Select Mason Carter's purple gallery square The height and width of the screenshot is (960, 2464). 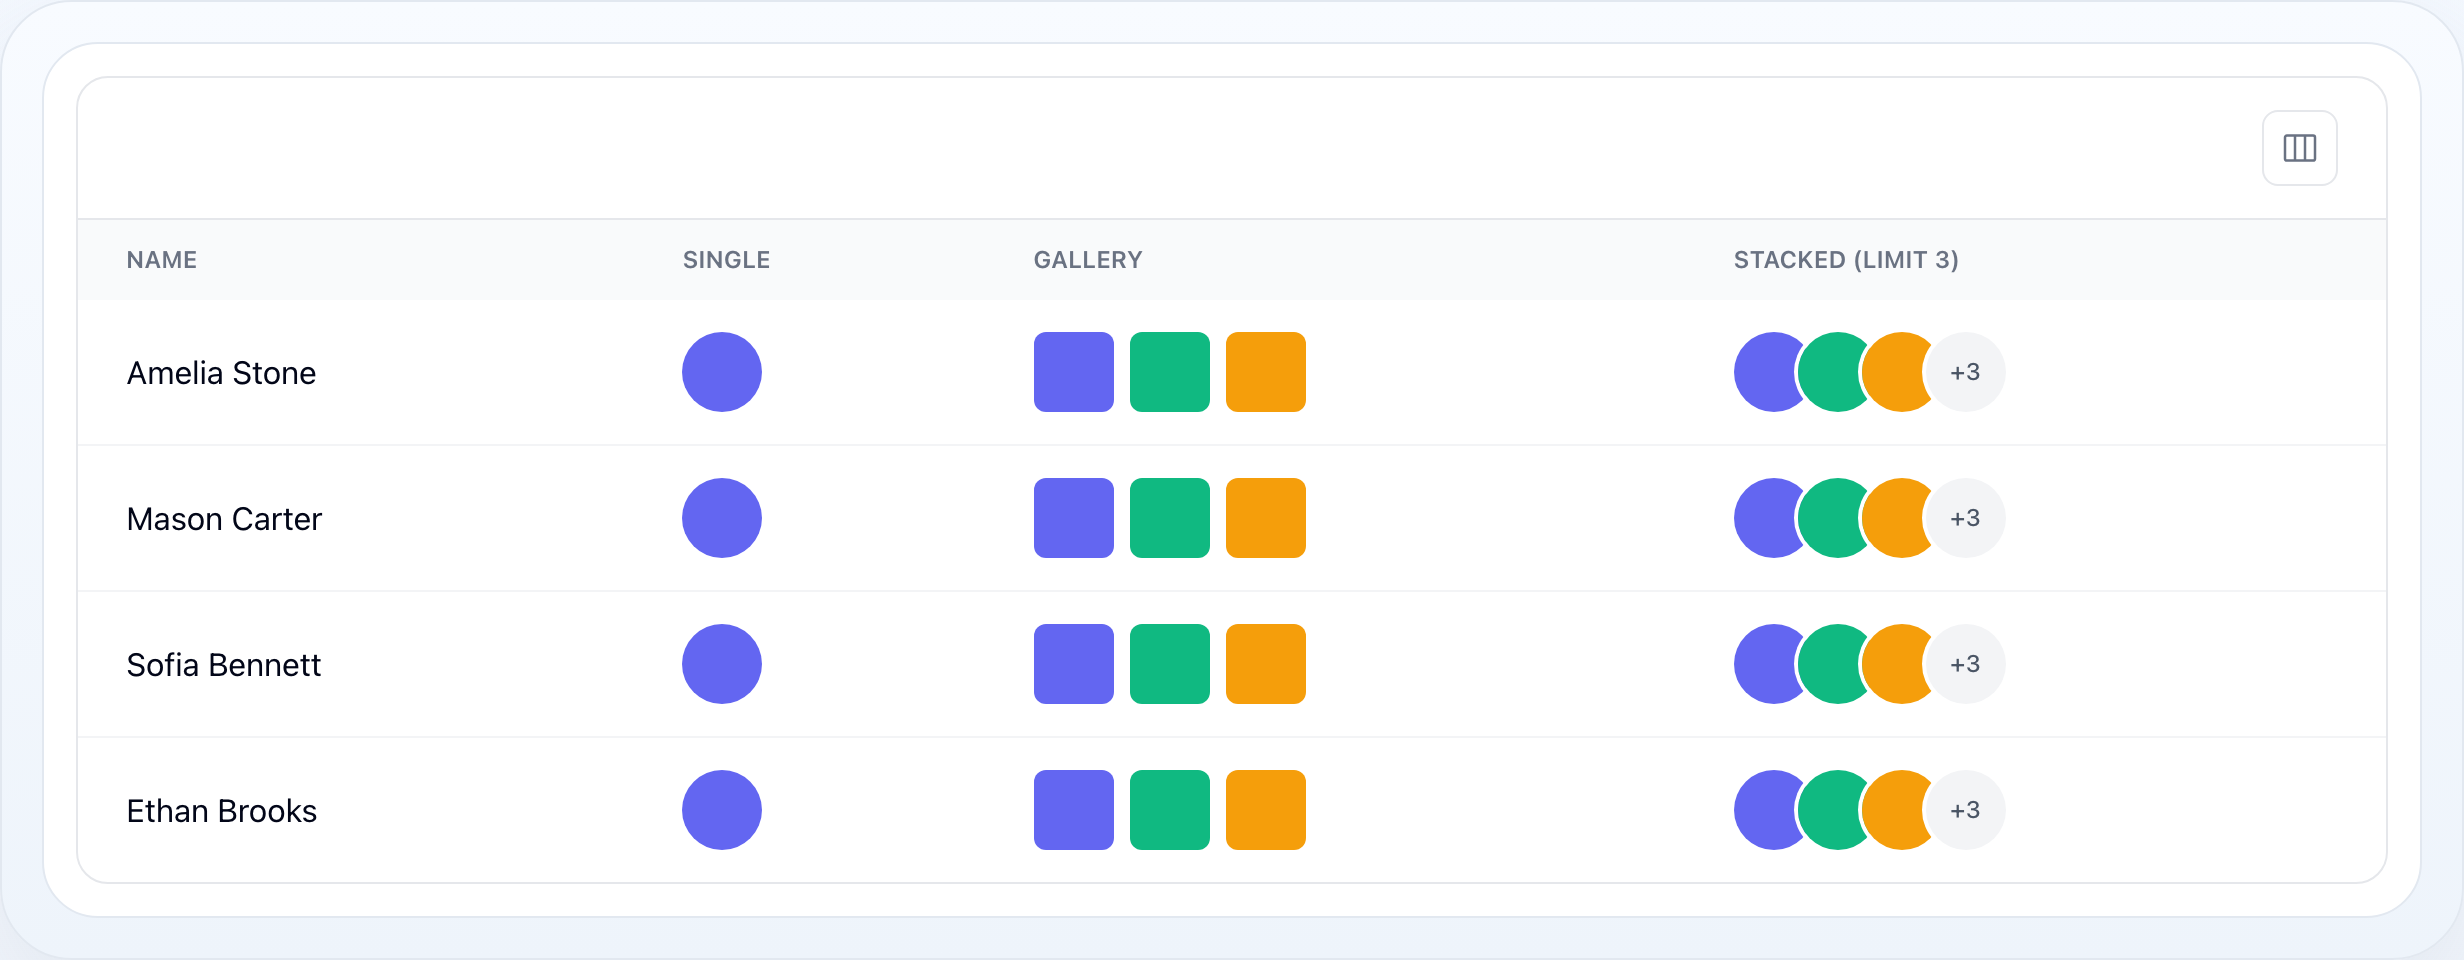click(x=1074, y=518)
